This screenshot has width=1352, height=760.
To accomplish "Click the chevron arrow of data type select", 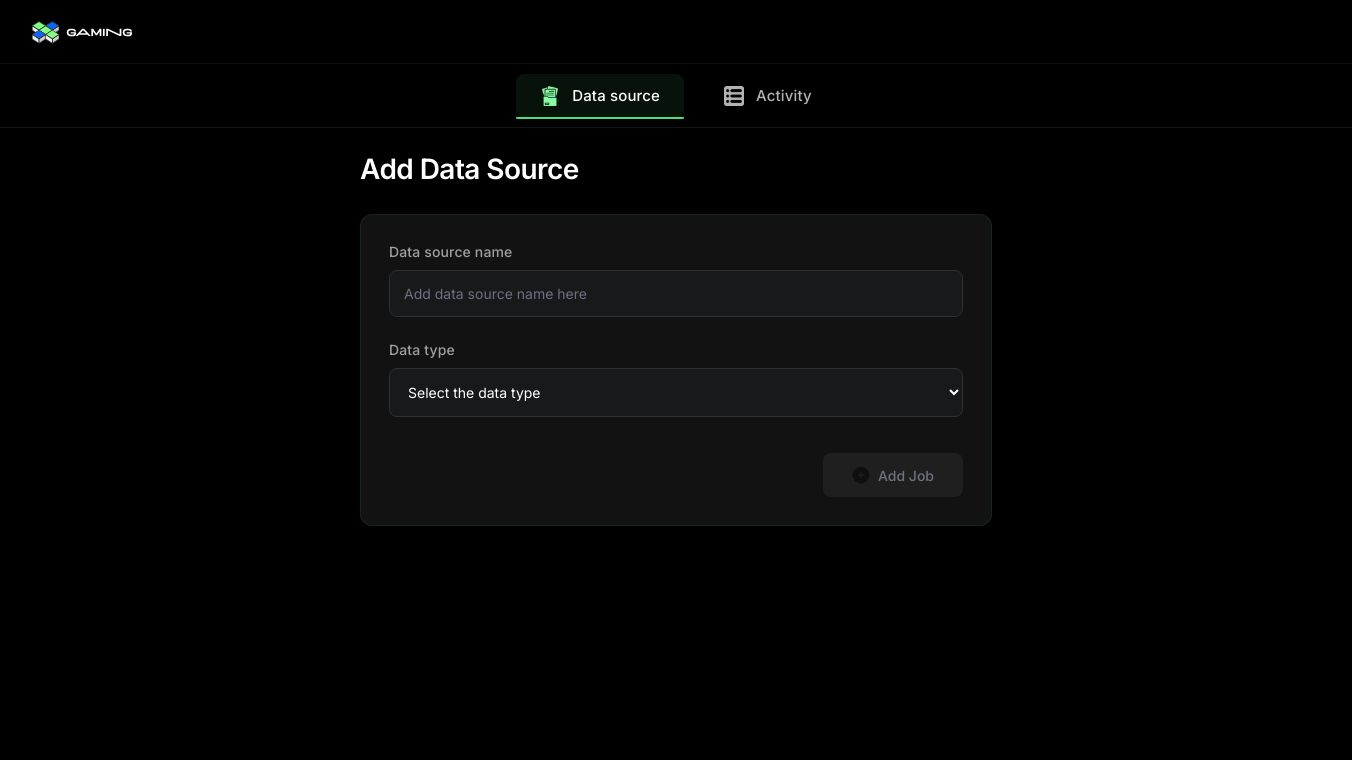I will point(952,393).
